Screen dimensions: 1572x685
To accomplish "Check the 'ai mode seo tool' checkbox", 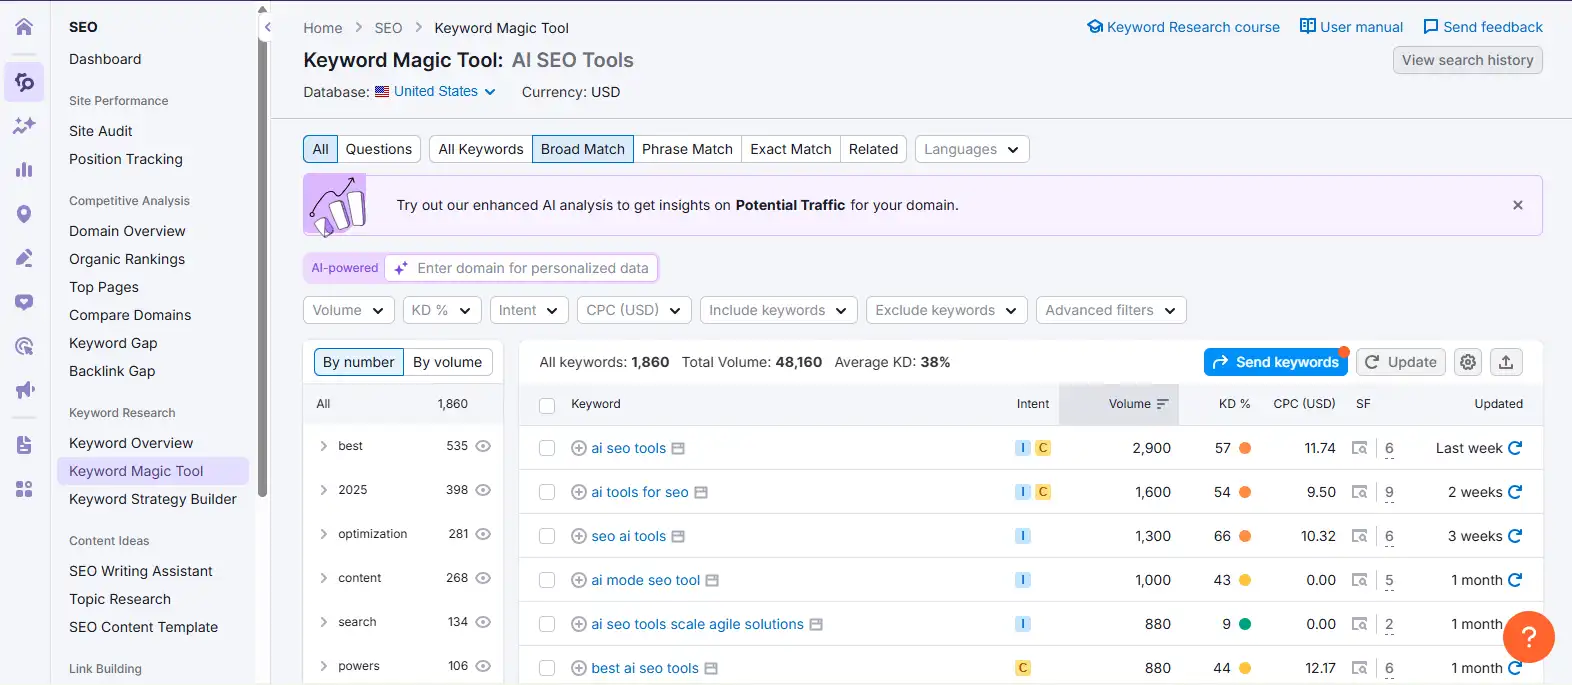I will click(x=547, y=580).
